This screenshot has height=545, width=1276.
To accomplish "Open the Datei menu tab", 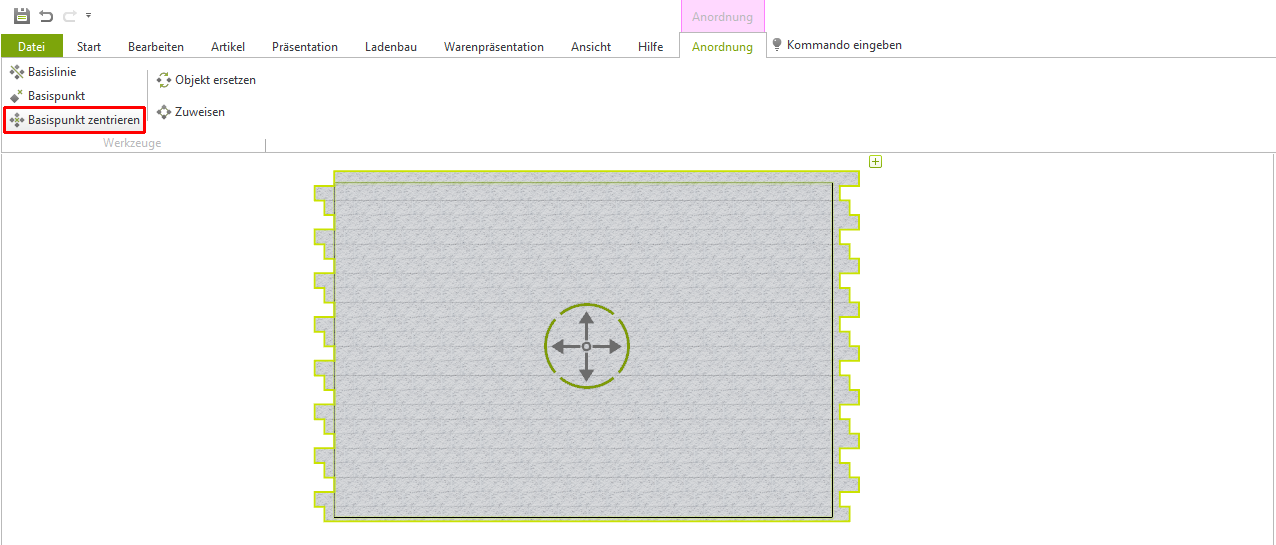I will (31, 47).
